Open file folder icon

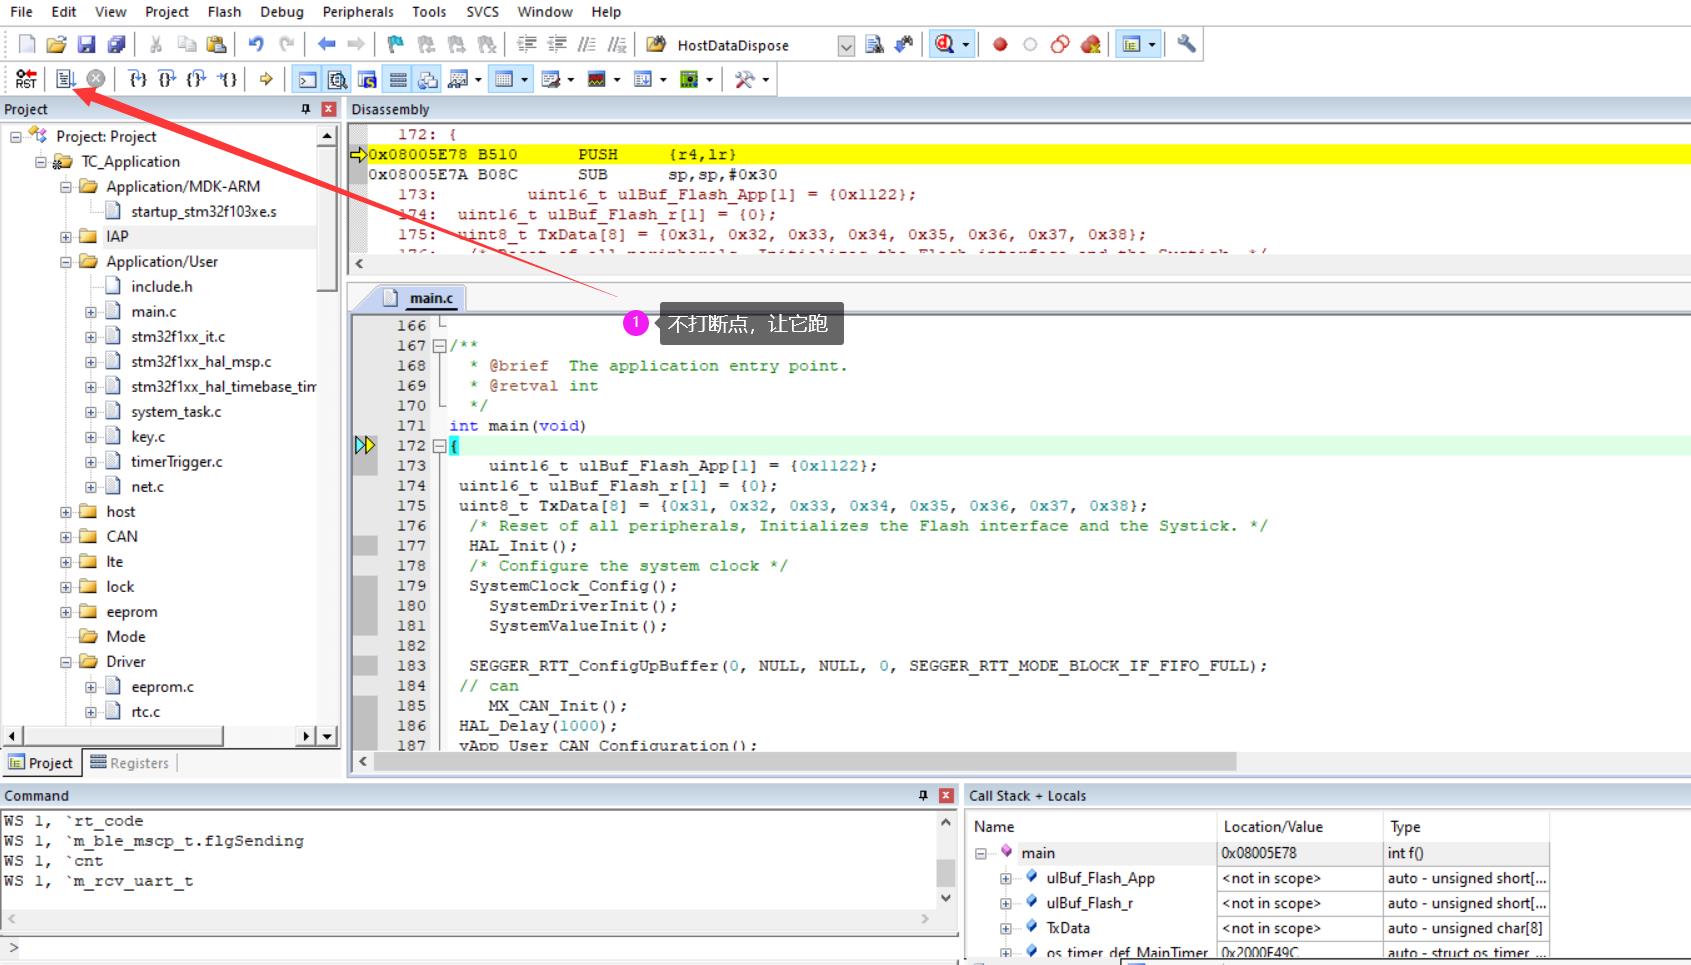pyautogui.click(x=57, y=44)
